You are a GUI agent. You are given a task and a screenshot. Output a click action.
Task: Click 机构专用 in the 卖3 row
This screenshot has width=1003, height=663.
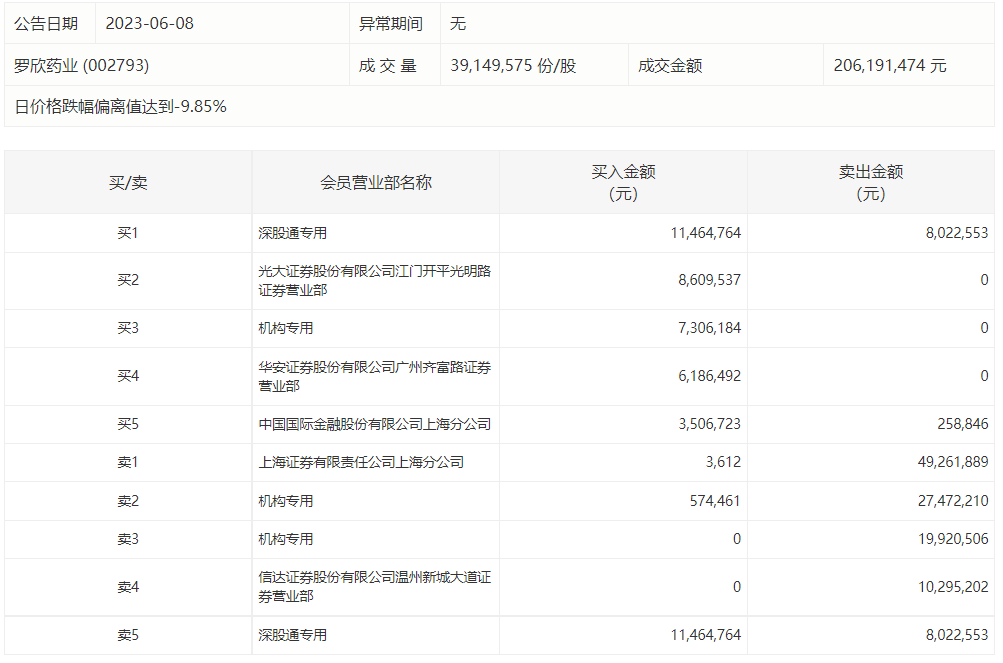pos(286,539)
